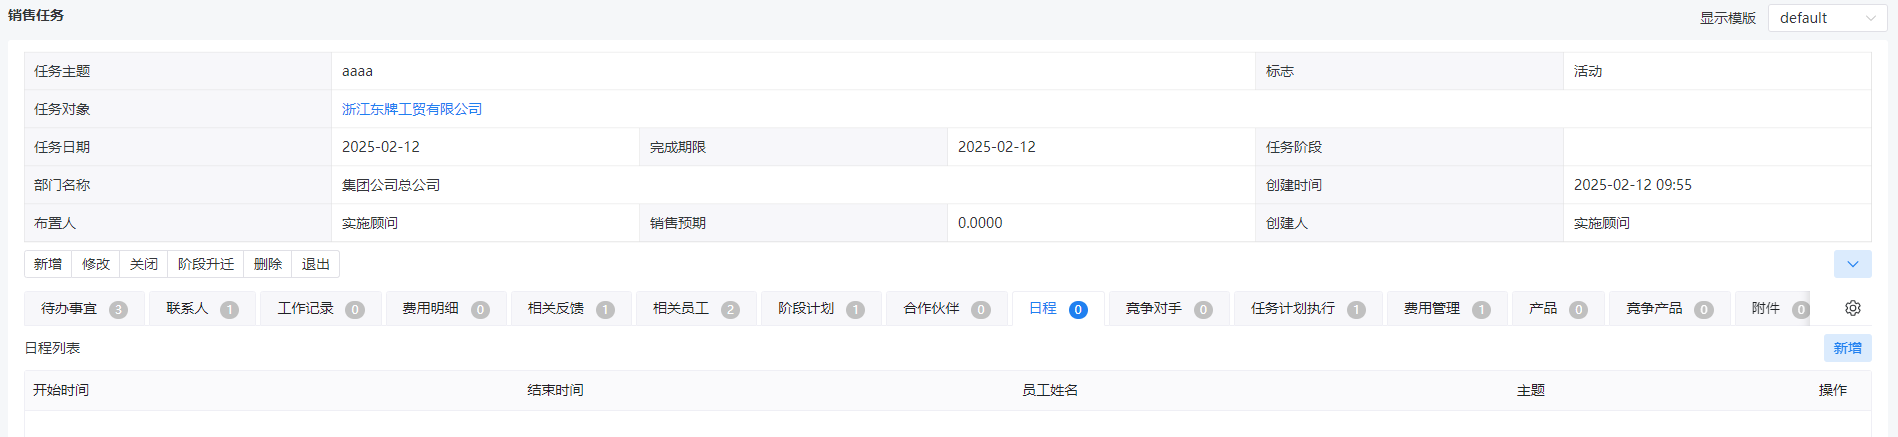Click the 退出 exit button
The width and height of the screenshot is (1898, 437).
pyautogui.click(x=316, y=264)
